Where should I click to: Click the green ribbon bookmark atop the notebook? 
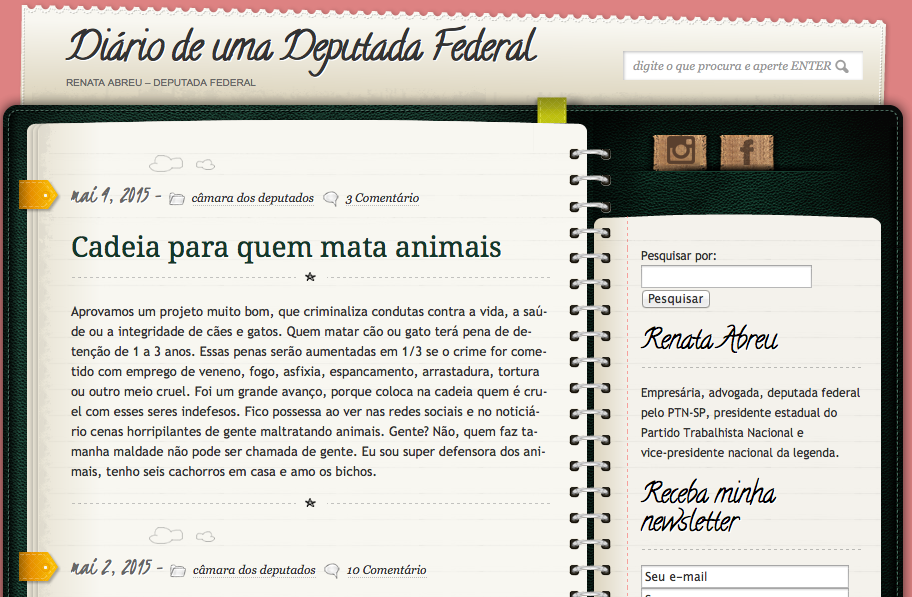[x=551, y=110]
